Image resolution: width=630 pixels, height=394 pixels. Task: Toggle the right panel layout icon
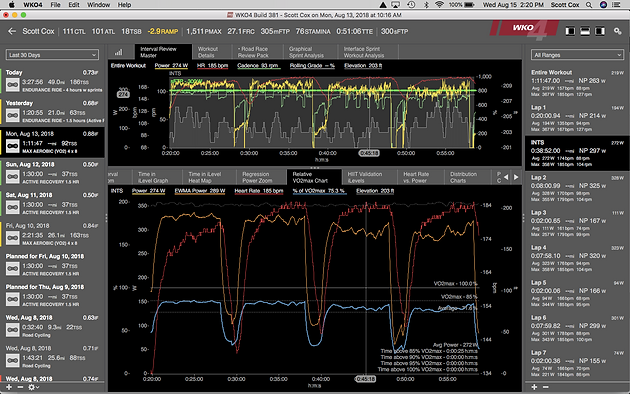point(600,31)
